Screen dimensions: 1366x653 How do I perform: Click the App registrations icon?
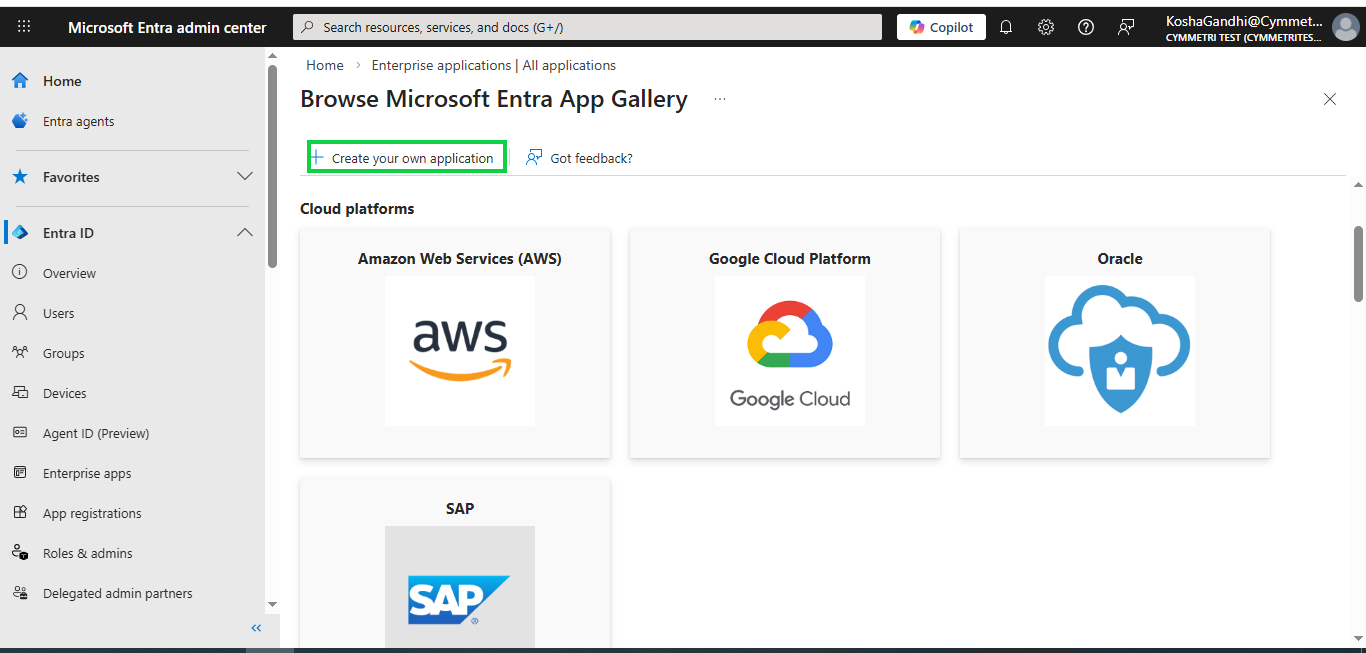[20, 512]
